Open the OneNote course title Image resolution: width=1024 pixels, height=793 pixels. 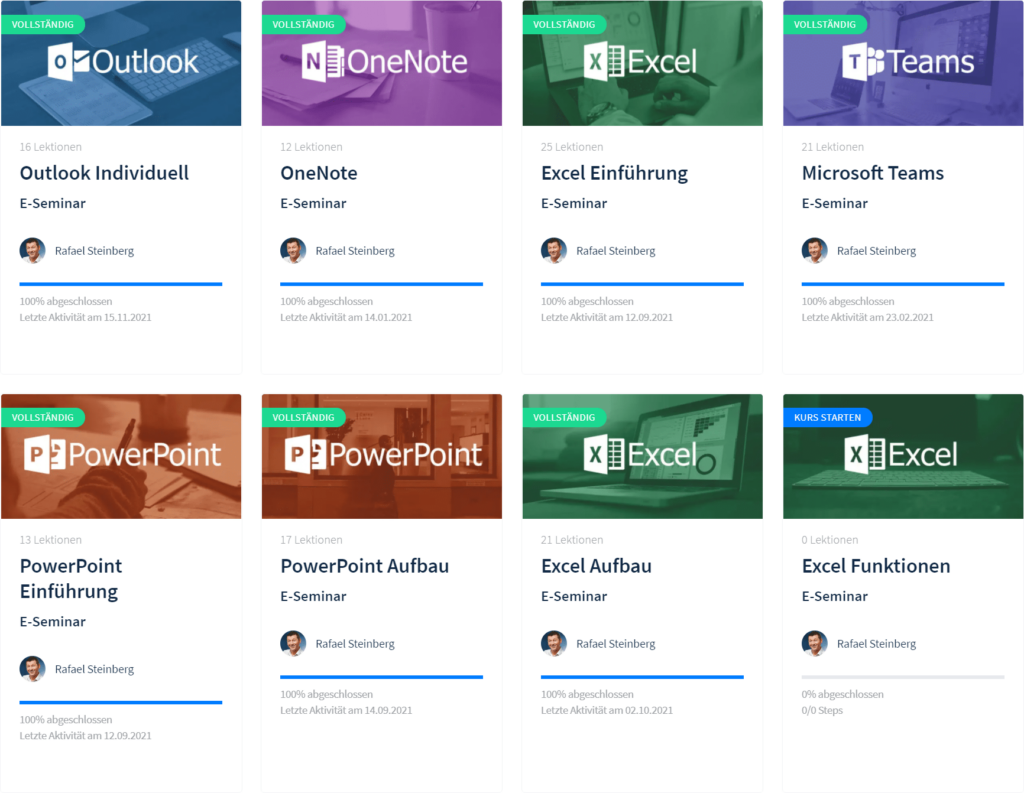(319, 173)
